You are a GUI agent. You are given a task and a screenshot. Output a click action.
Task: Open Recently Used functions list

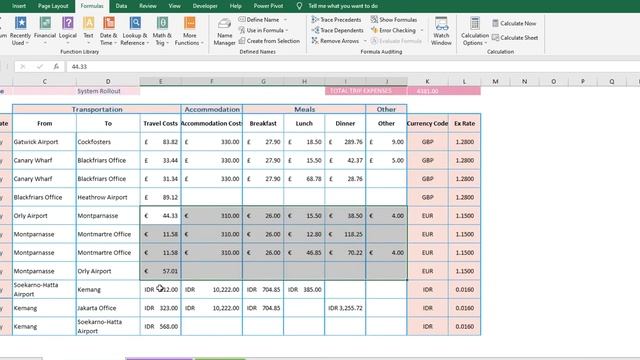tap(20, 31)
